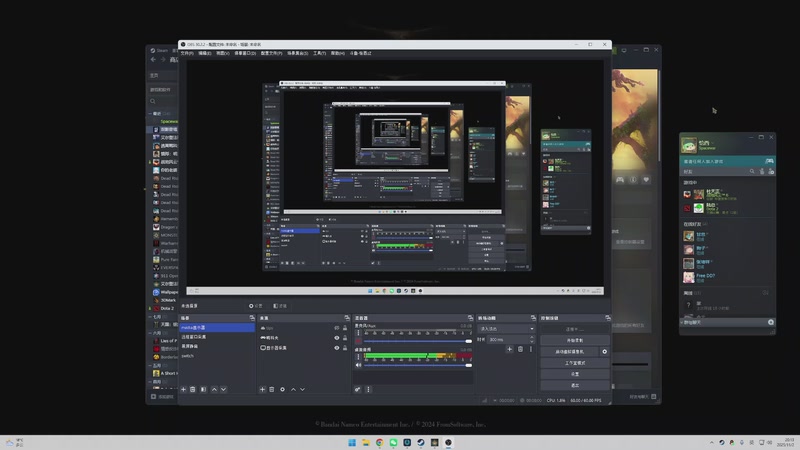
Task: Move selected scene down
Action: click(223, 389)
